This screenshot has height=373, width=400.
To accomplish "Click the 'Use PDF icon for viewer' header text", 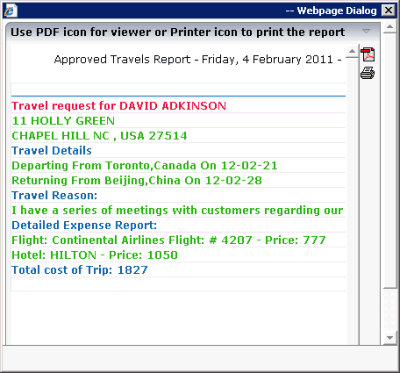I will [x=178, y=32].
